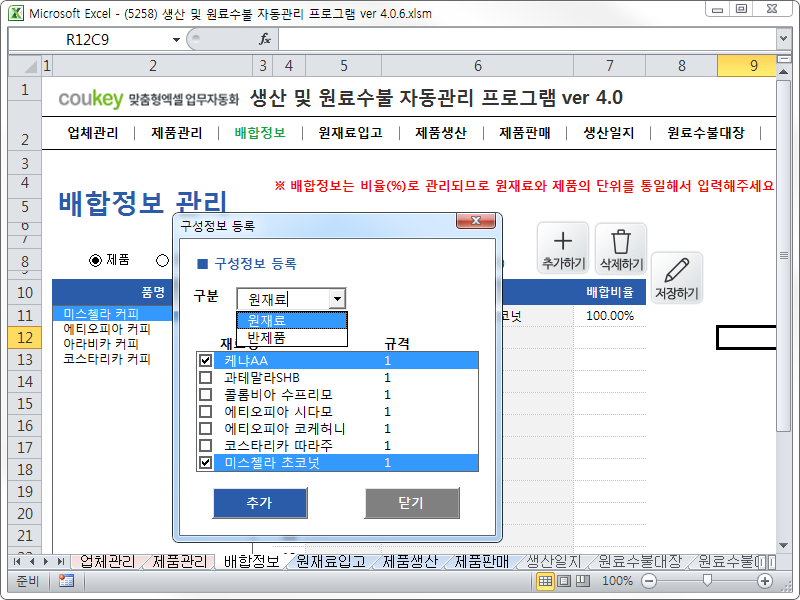Viewport: 800px width, 600px height.
Task: Open the 제품생산 menu
Action: click(441, 133)
